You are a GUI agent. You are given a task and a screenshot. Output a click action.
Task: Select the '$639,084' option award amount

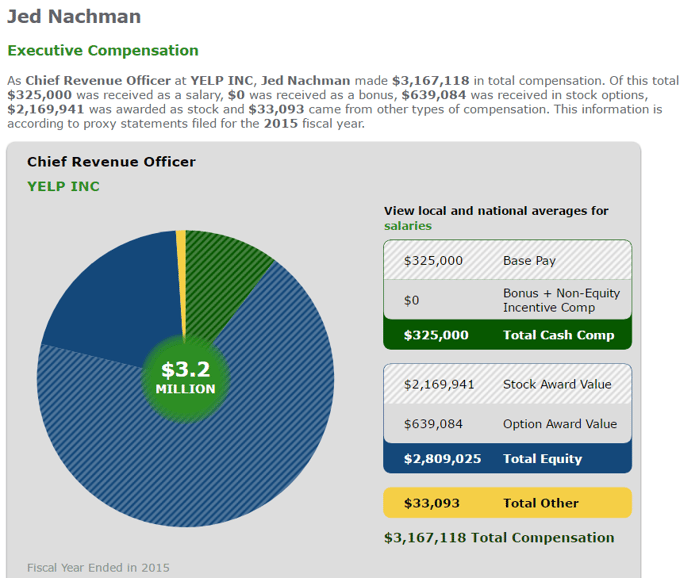[x=433, y=424]
